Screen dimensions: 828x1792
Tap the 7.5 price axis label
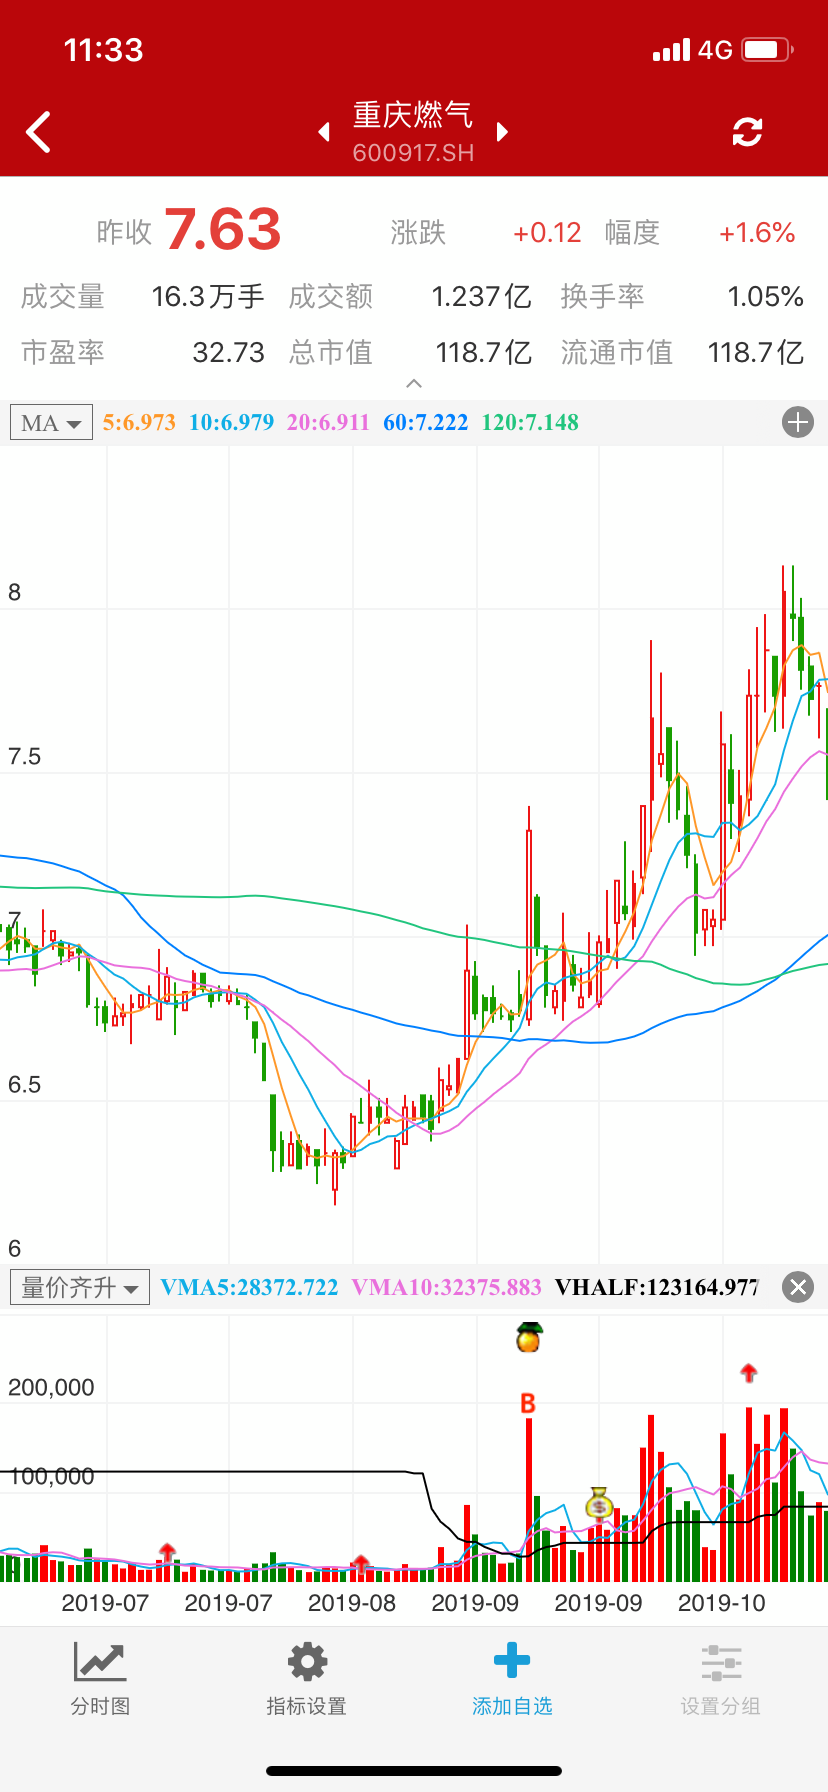pyautogui.click(x=25, y=756)
